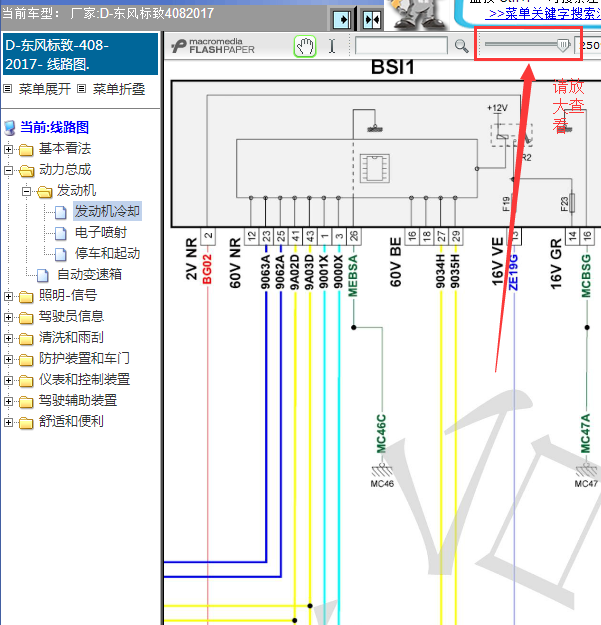This screenshot has height=625, width=601.
Task: Click the 舒适和便利 folder icon
Action: 26,422
